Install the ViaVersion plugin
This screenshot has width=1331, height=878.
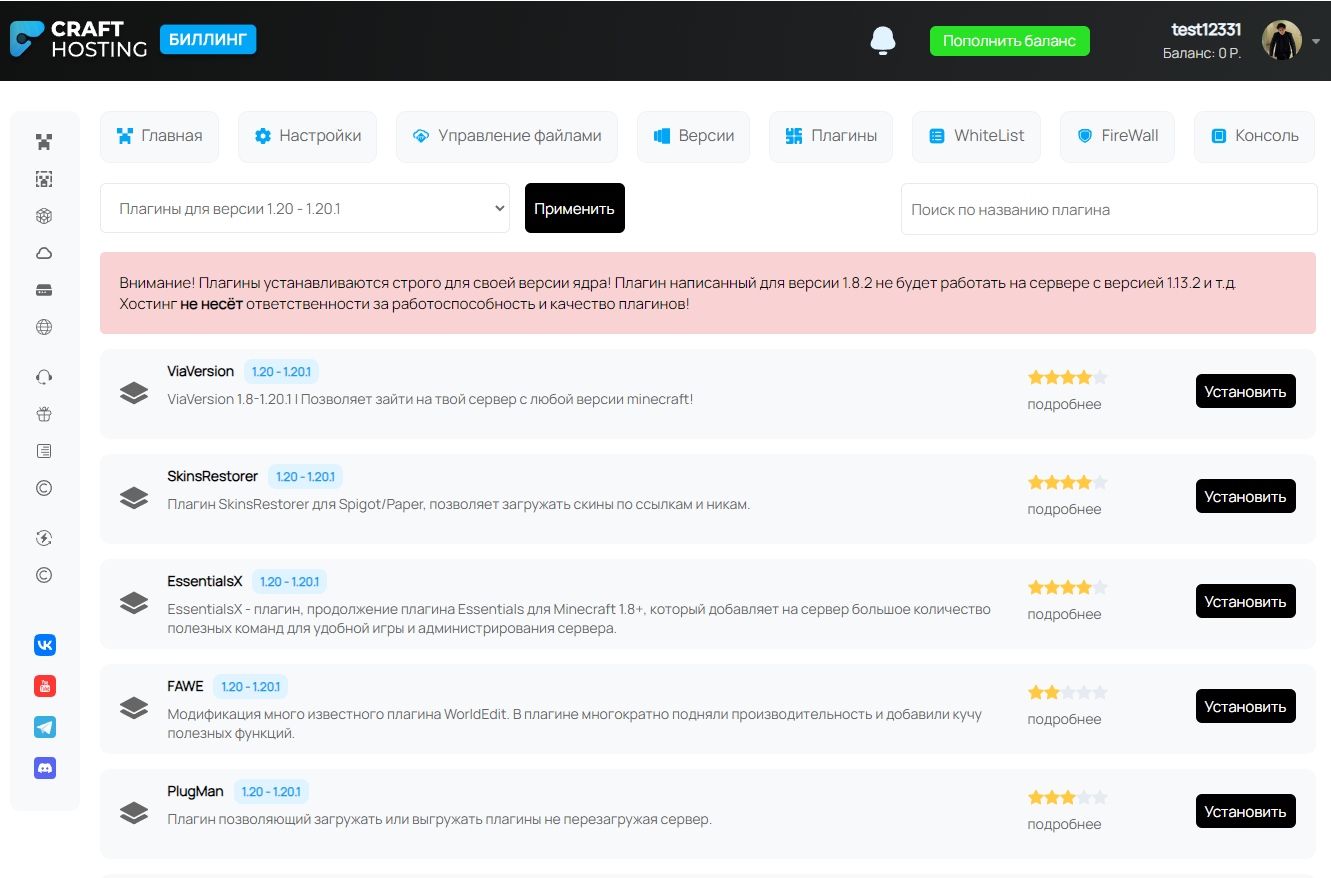coord(1246,391)
